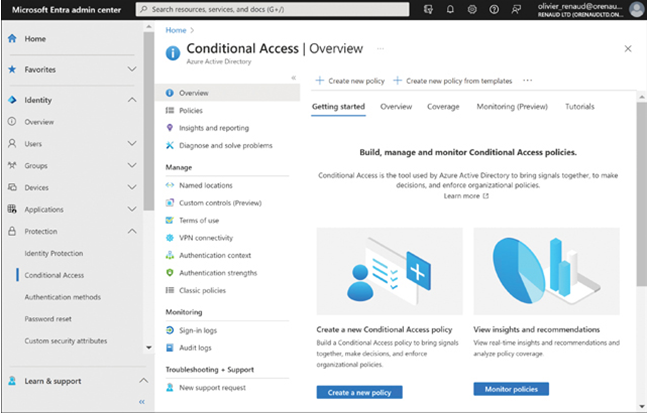
Task: Open the help question mark icon
Action: [494, 9]
